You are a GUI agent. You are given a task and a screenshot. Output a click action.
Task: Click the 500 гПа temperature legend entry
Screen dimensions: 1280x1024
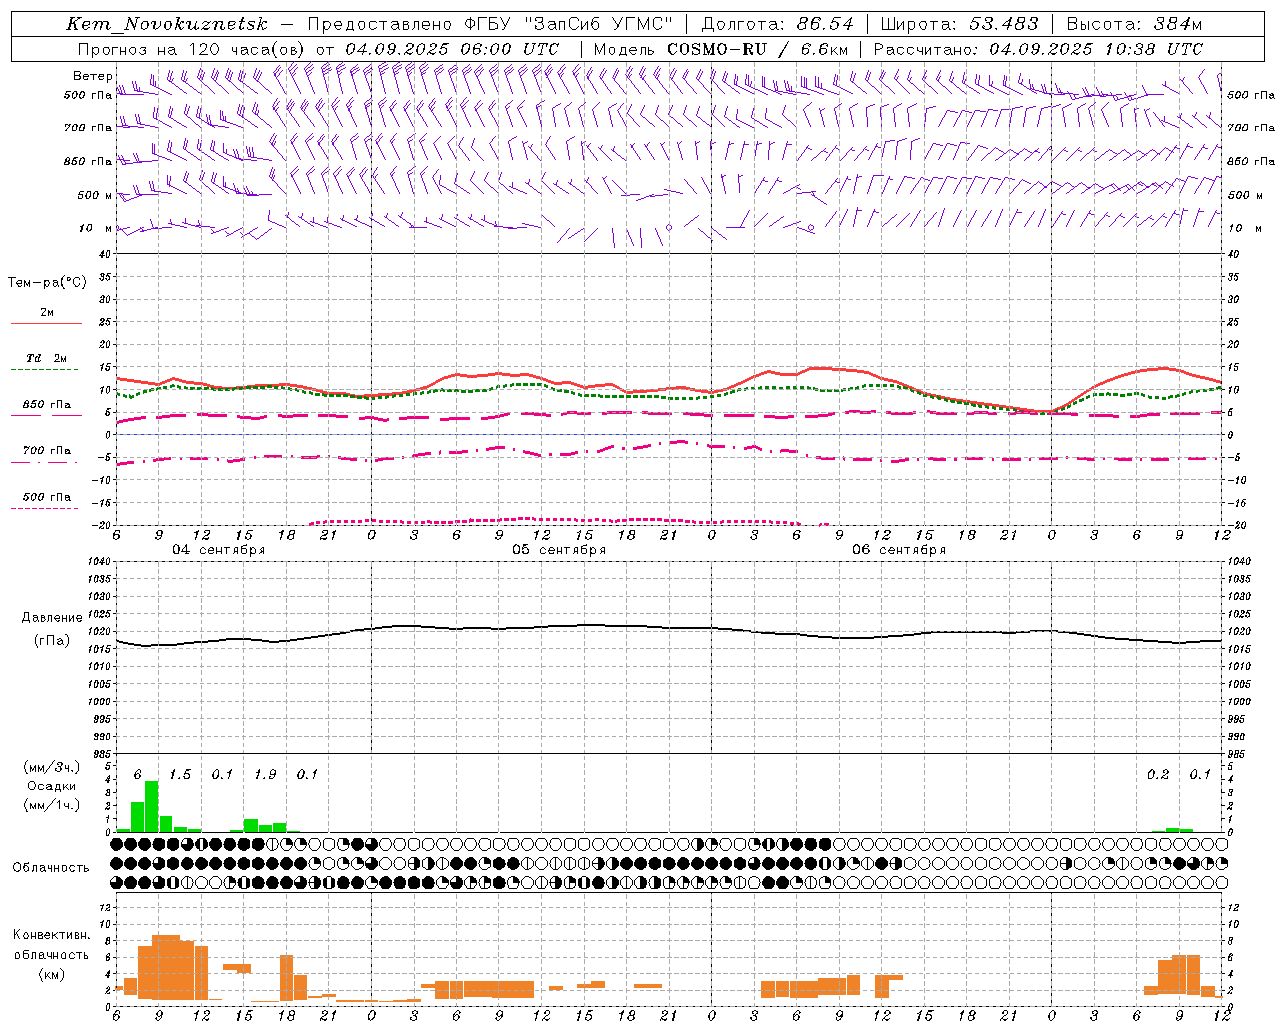(47, 497)
